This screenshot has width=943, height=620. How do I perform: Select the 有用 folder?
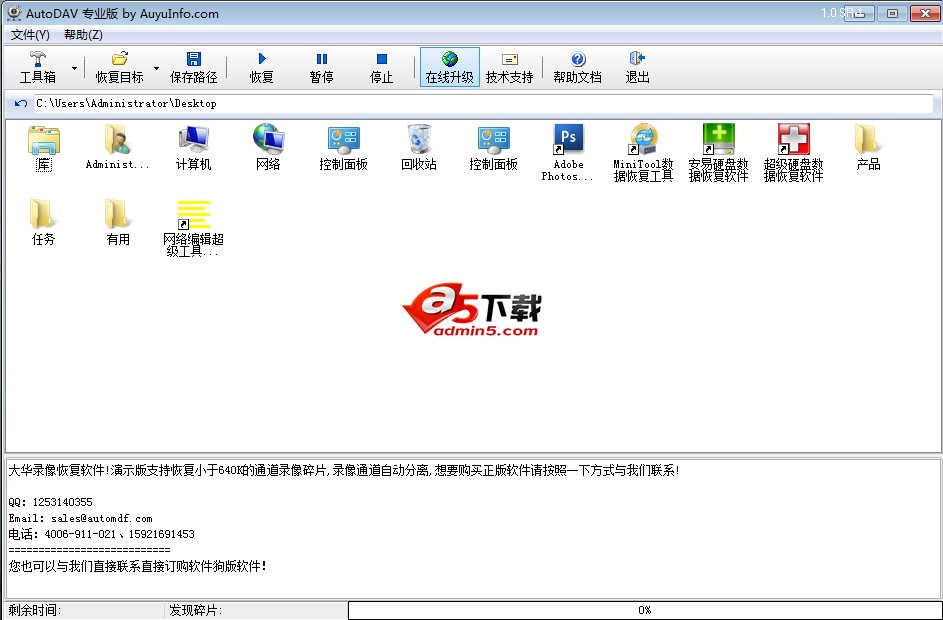tap(118, 223)
